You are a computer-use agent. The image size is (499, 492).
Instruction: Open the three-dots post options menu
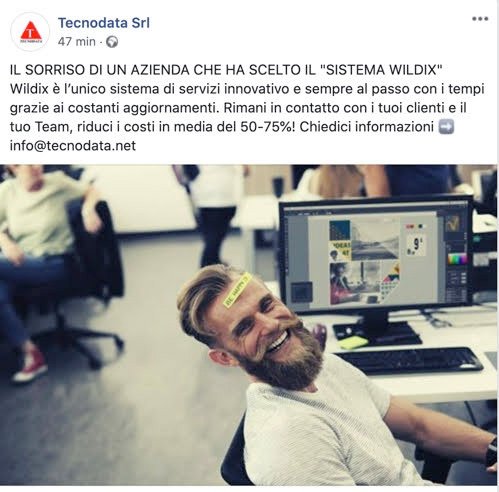point(480,19)
